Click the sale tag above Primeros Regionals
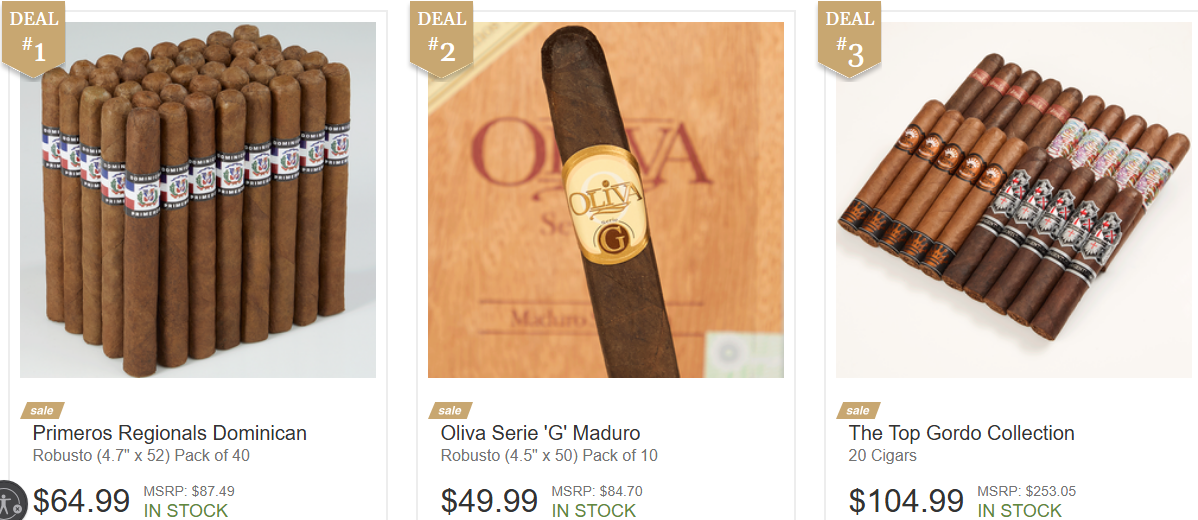 [x=42, y=411]
